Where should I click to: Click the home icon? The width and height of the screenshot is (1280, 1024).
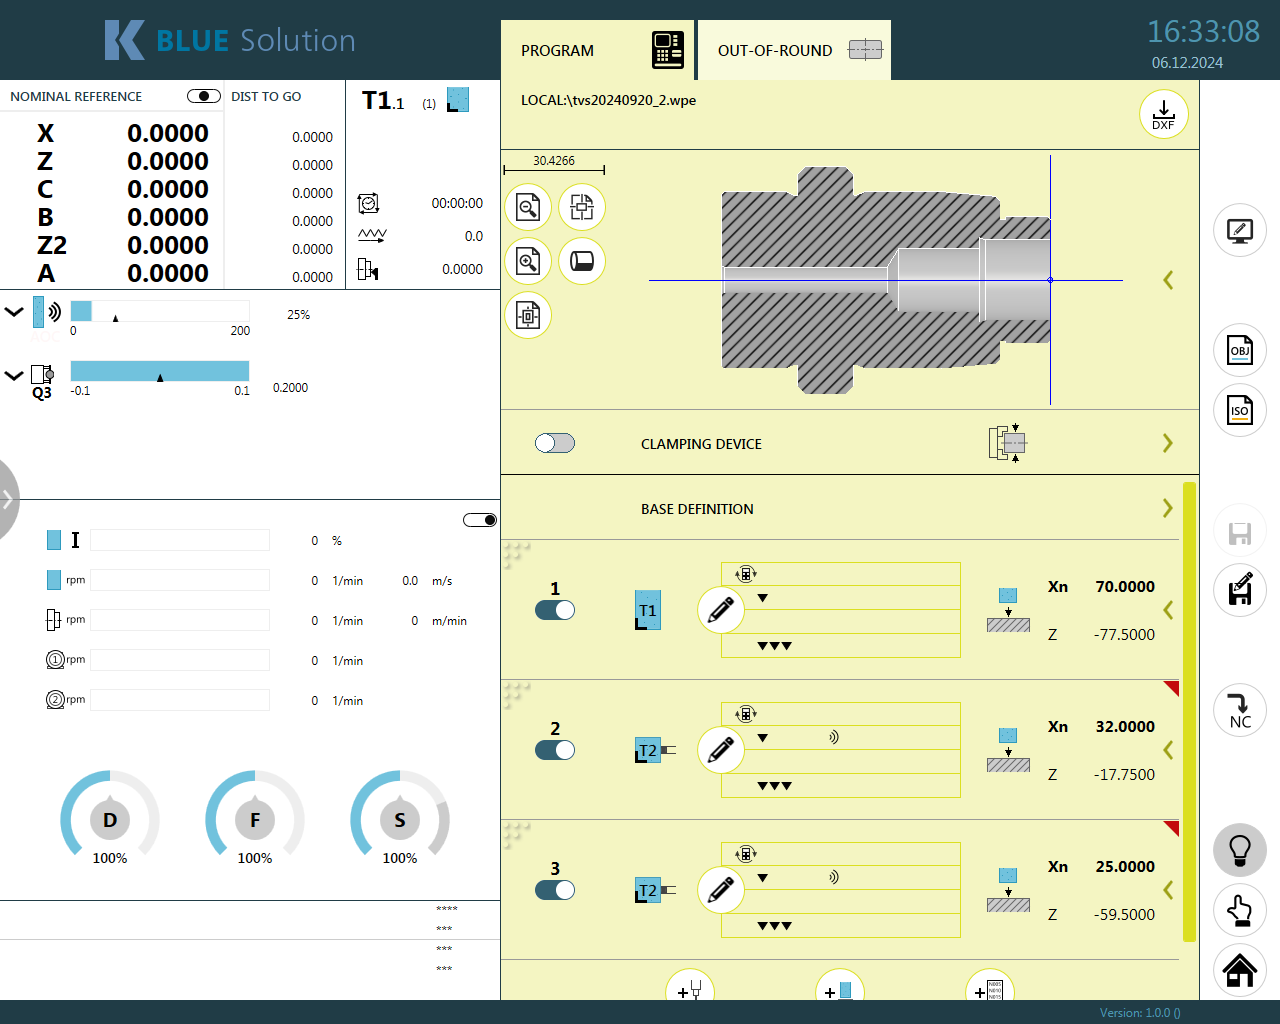[x=1239, y=970]
